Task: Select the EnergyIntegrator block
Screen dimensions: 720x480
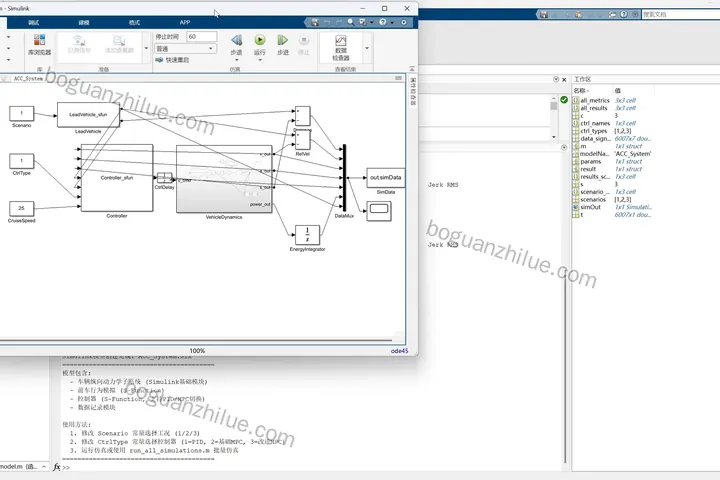Action: 307,235
